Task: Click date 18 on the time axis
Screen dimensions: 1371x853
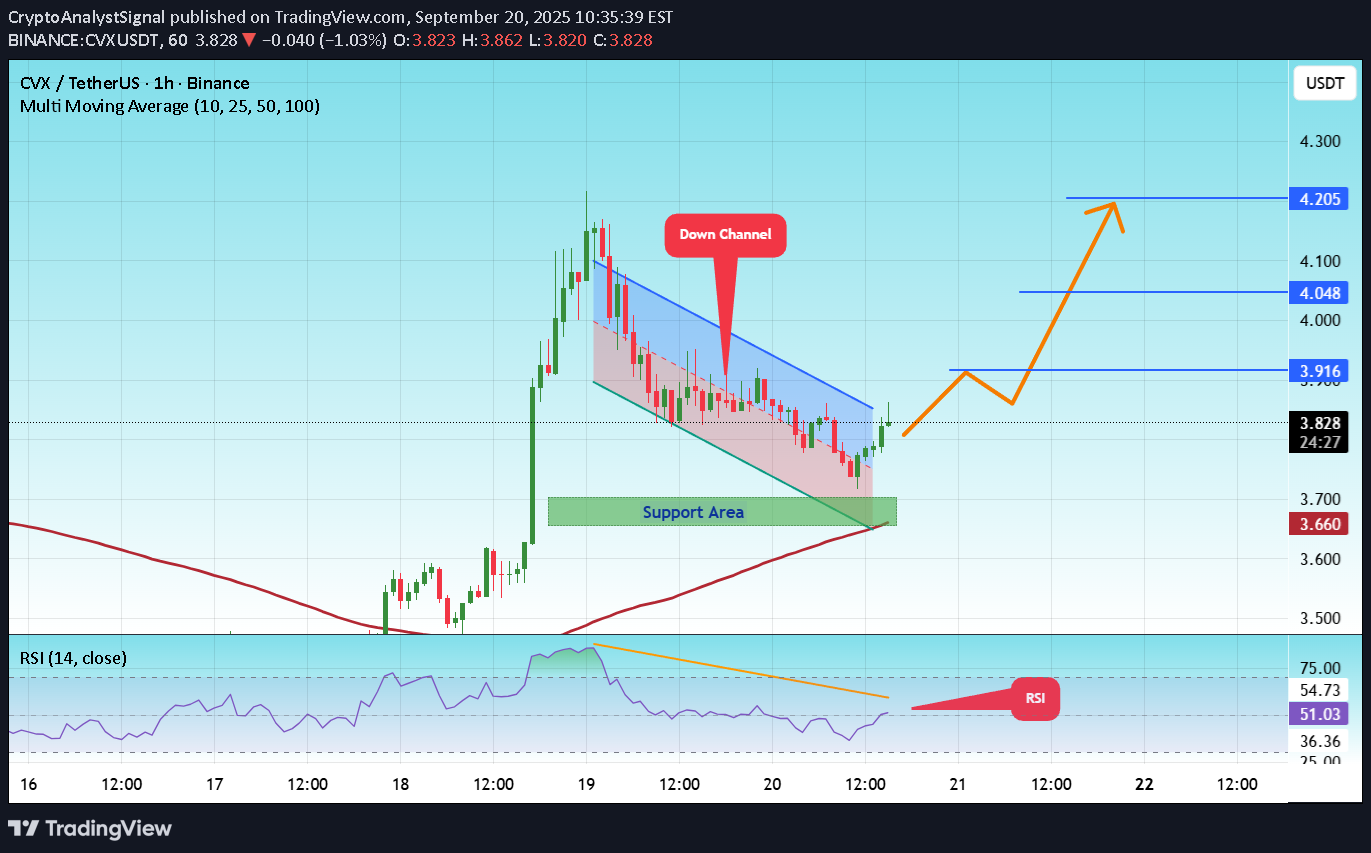Action: (399, 784)
